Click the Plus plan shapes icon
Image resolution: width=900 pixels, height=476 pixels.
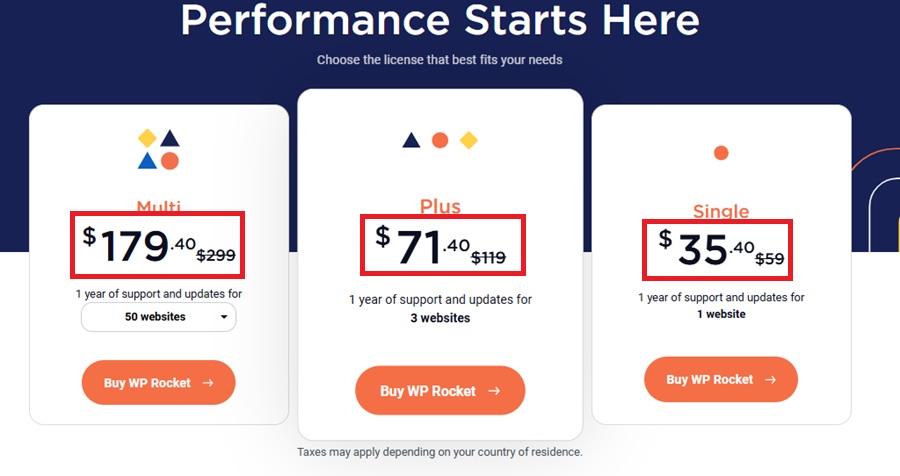(x=440, y=141)
